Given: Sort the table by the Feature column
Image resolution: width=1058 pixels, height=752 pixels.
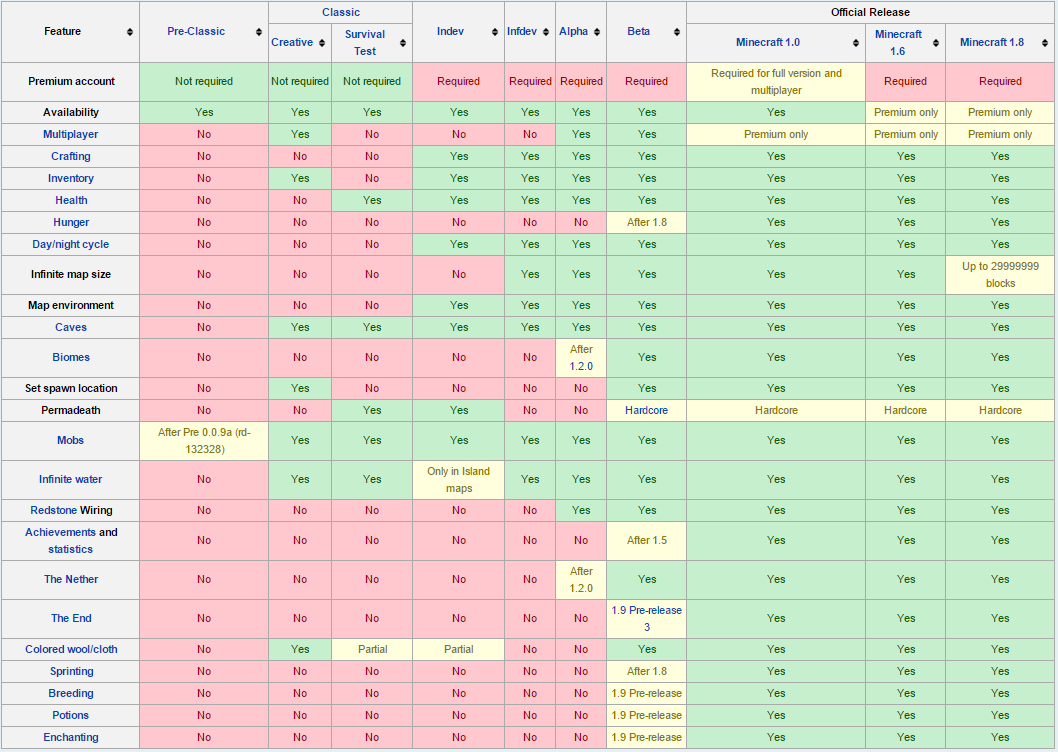Looking at the screenshot, I should click(130, 32).
